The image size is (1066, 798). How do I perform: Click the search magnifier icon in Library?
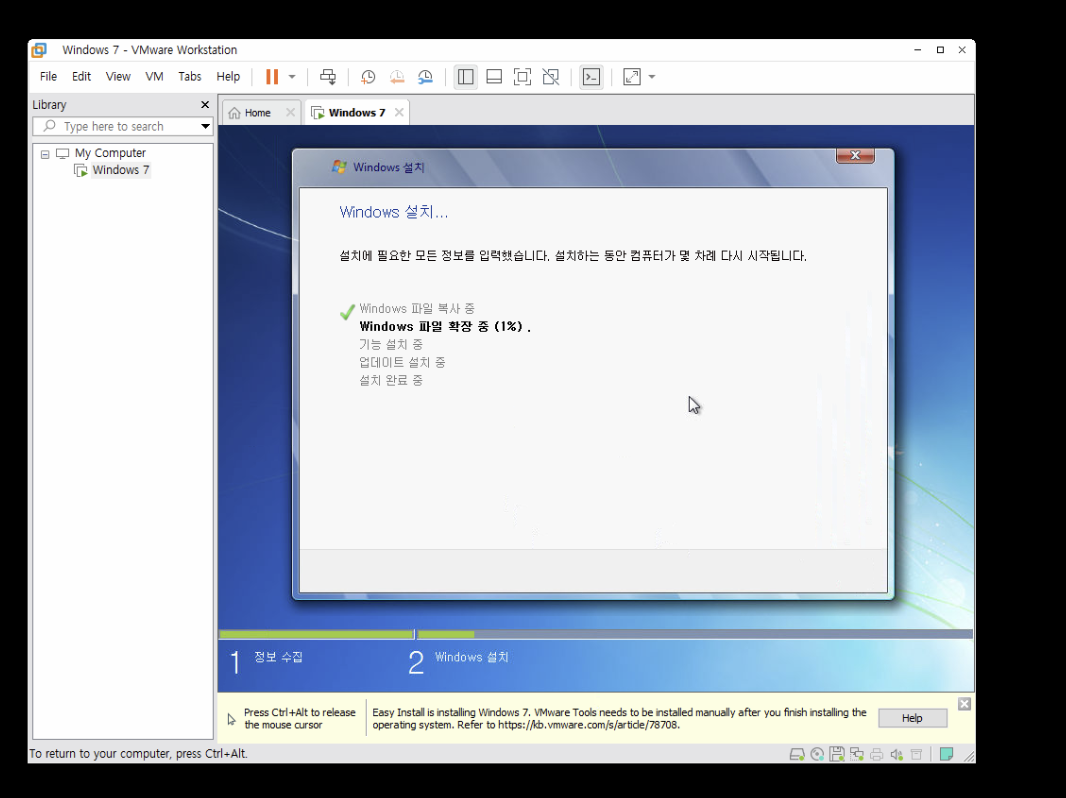click(49, 126)
